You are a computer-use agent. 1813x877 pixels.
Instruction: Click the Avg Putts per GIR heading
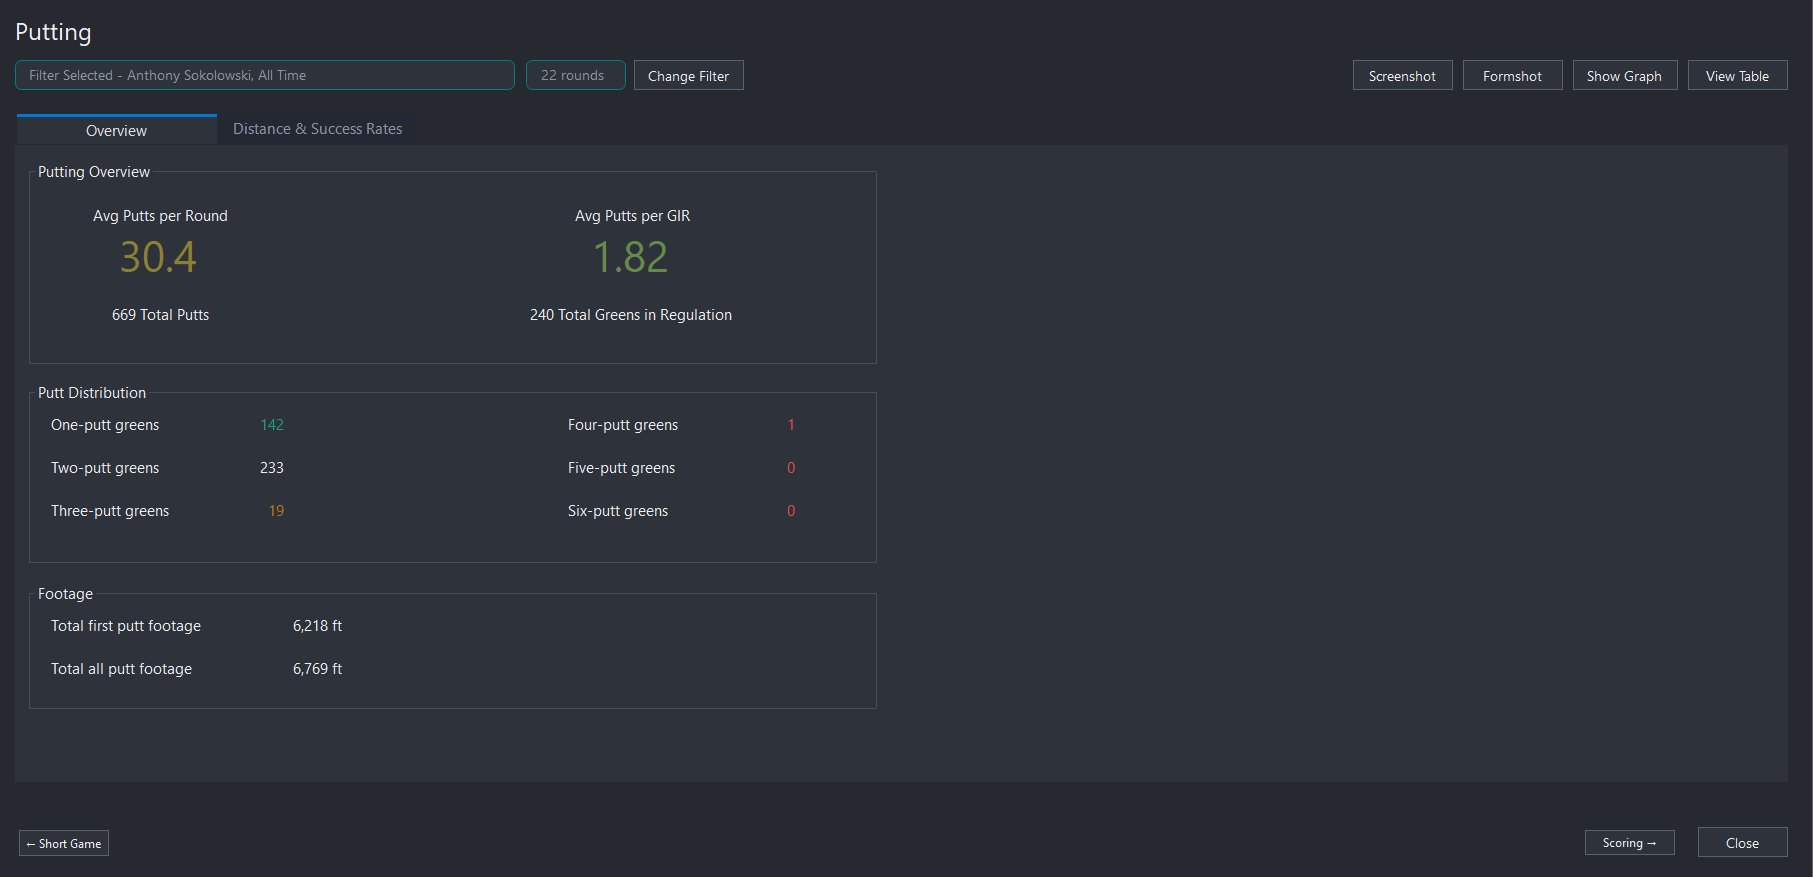[x=632, y=216]
